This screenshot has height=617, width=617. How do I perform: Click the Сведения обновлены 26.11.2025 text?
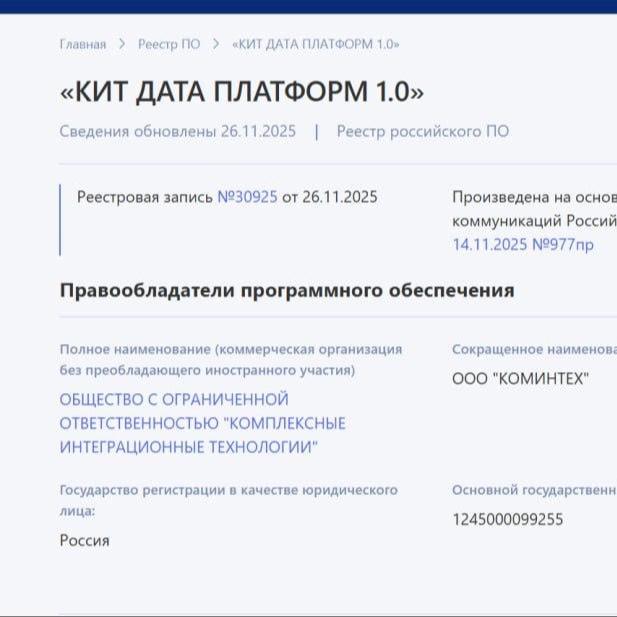point(177,132)
